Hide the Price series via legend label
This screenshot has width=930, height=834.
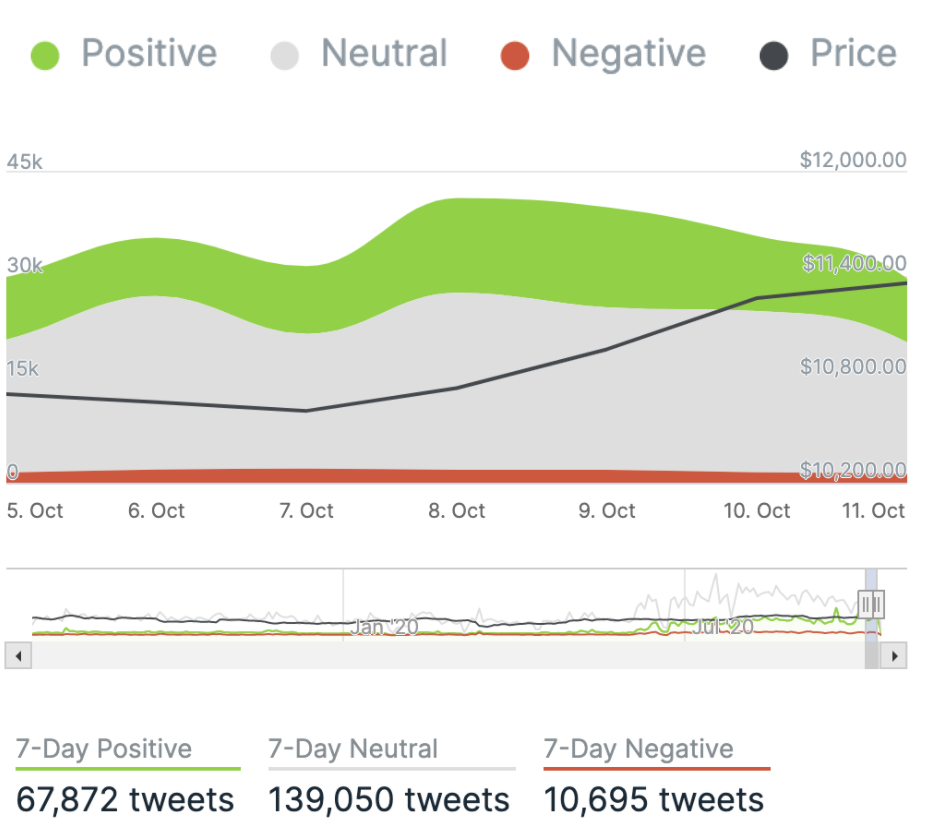[852, 54]
